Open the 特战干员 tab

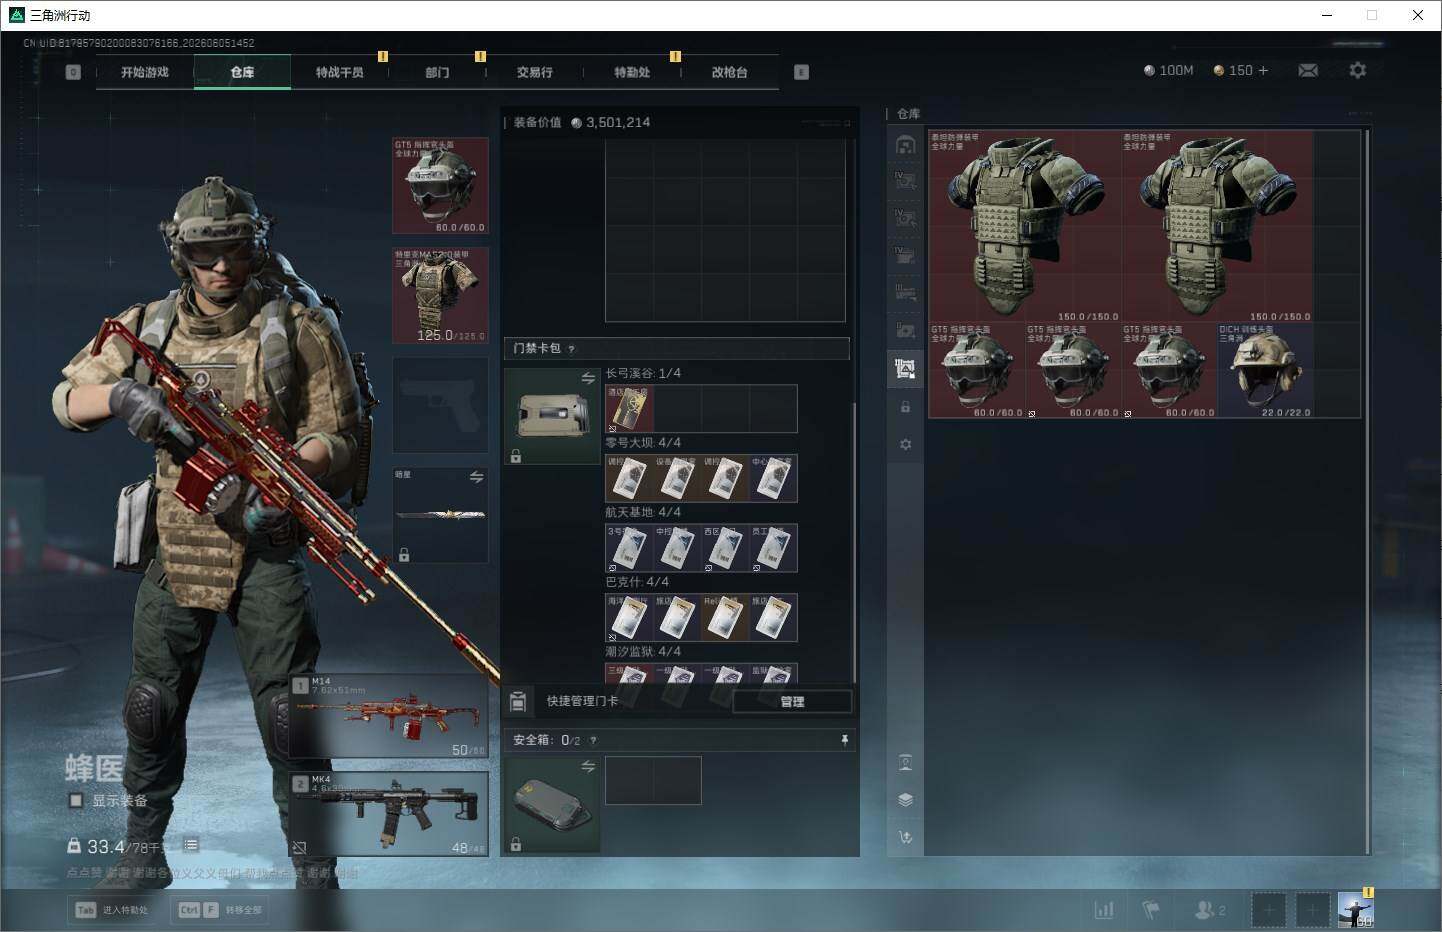(x=340, y=72)
